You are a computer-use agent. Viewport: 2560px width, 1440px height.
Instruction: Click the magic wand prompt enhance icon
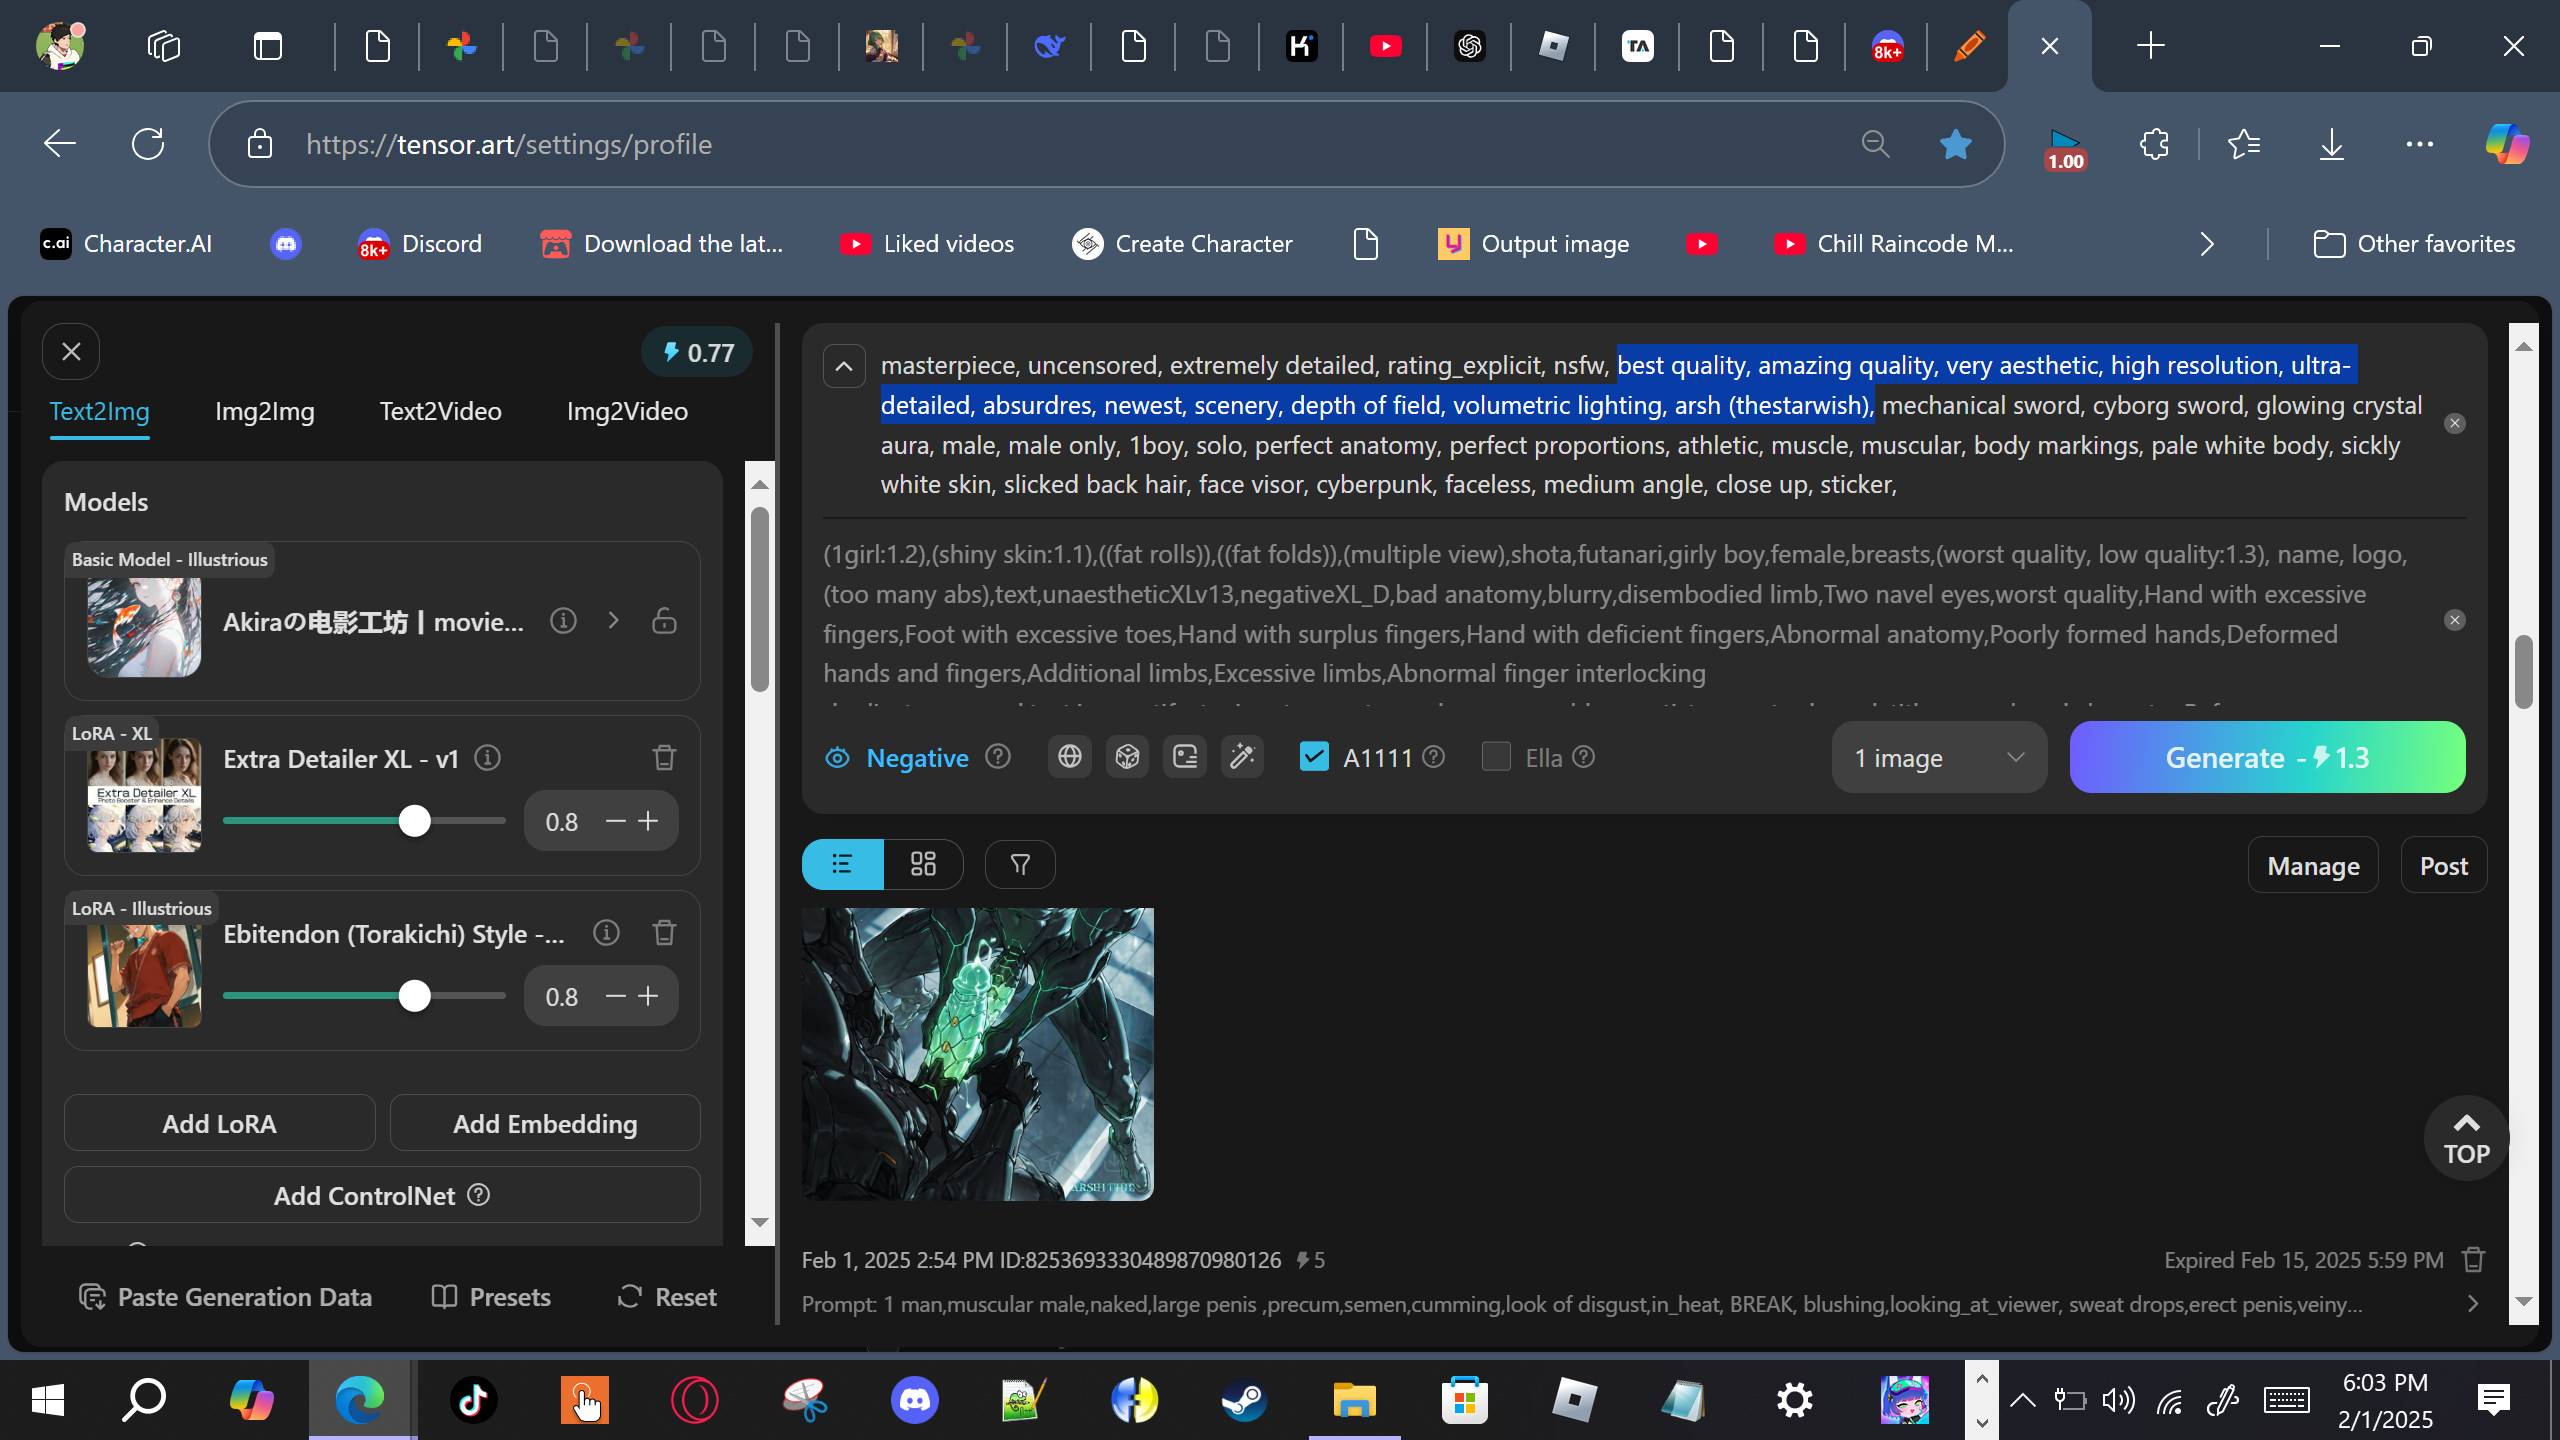coord(1242,757)
